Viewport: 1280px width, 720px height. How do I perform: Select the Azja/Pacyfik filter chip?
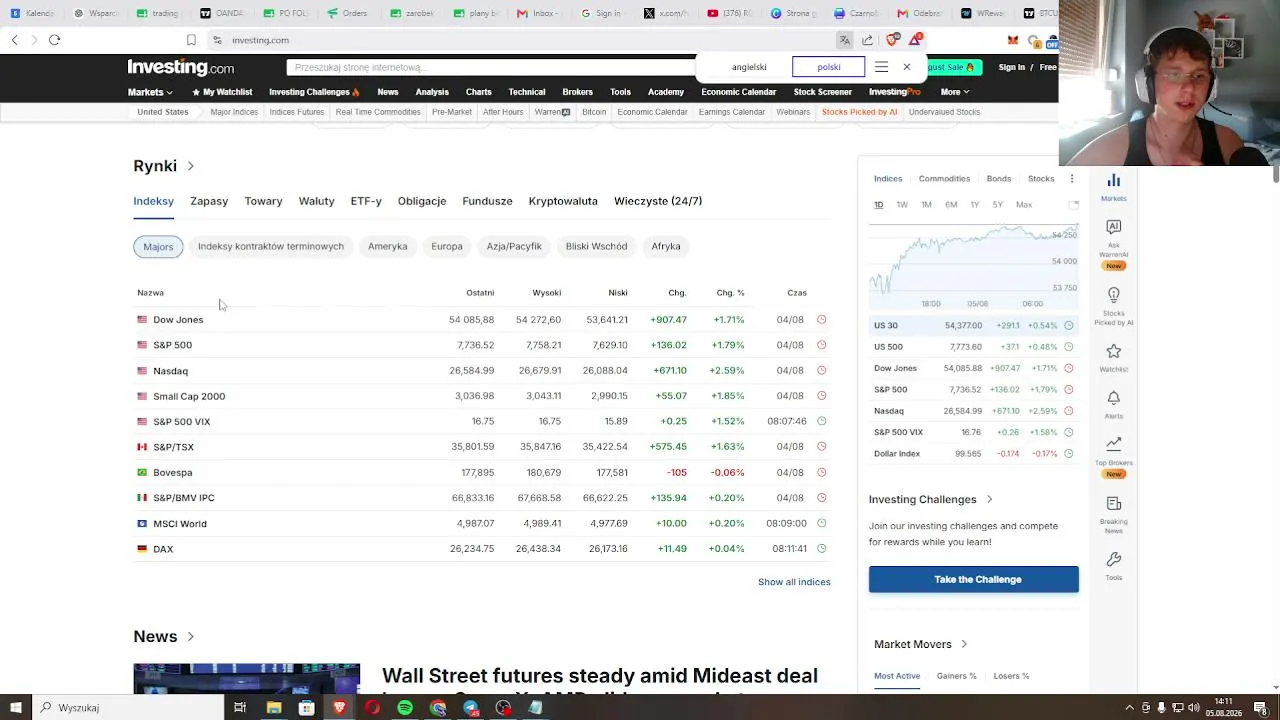[x=514, y=246]
